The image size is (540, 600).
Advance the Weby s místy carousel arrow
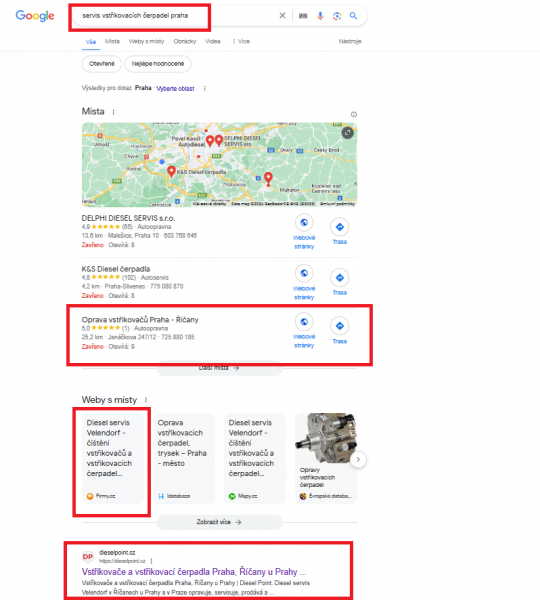tap(358, 459)
